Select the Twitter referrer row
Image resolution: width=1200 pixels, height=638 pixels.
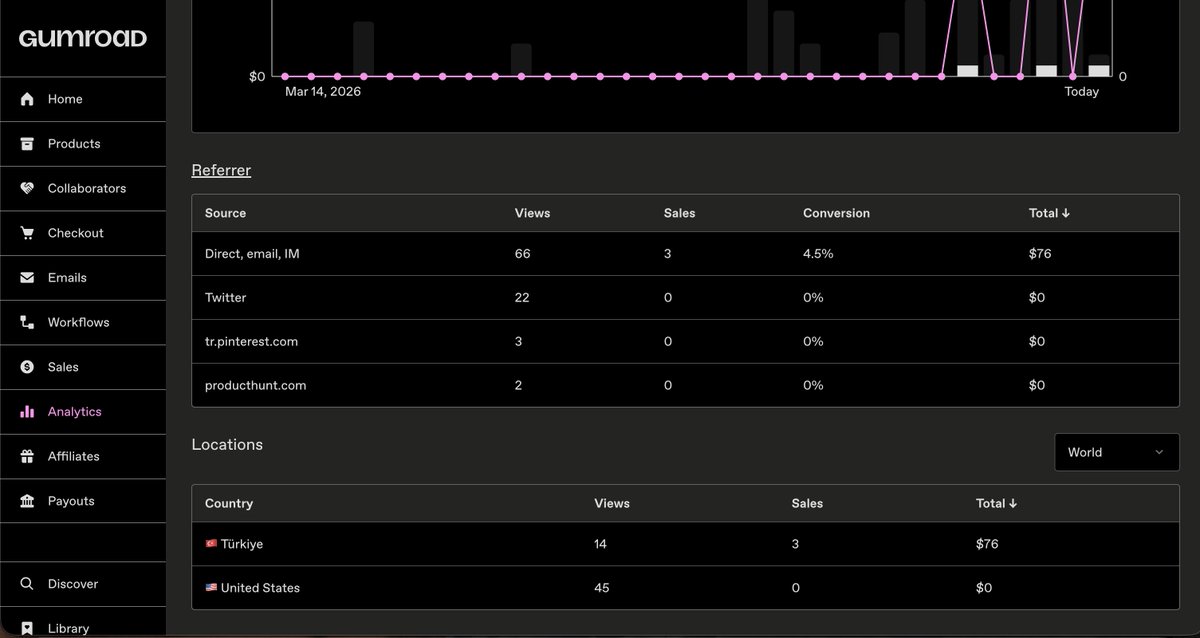(685, 298)
